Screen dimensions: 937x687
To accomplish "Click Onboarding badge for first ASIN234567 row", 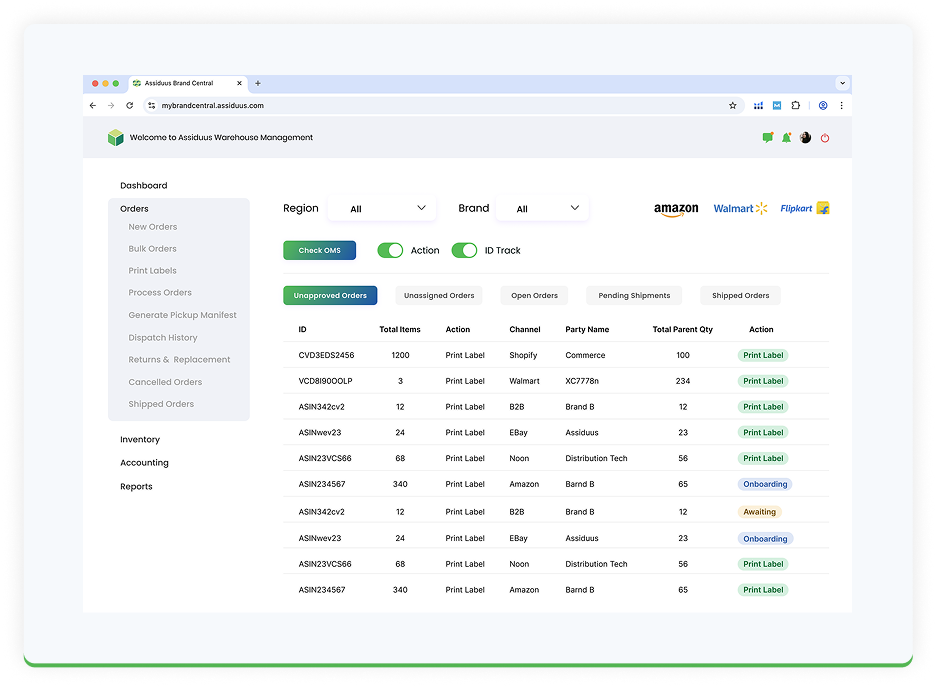I will [765, 484].
